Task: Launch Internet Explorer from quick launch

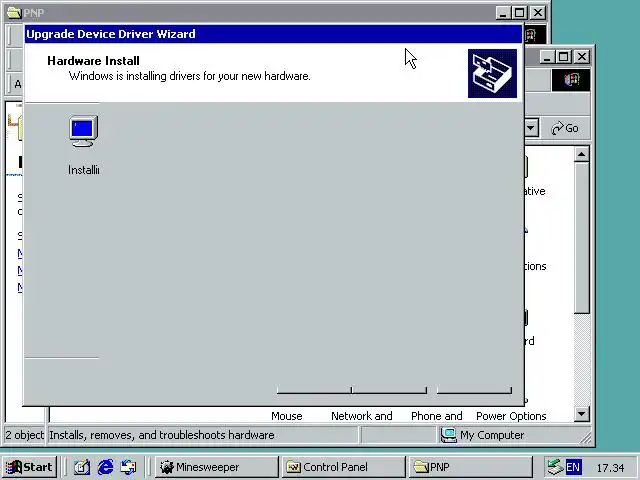Action: pos(105,467)
